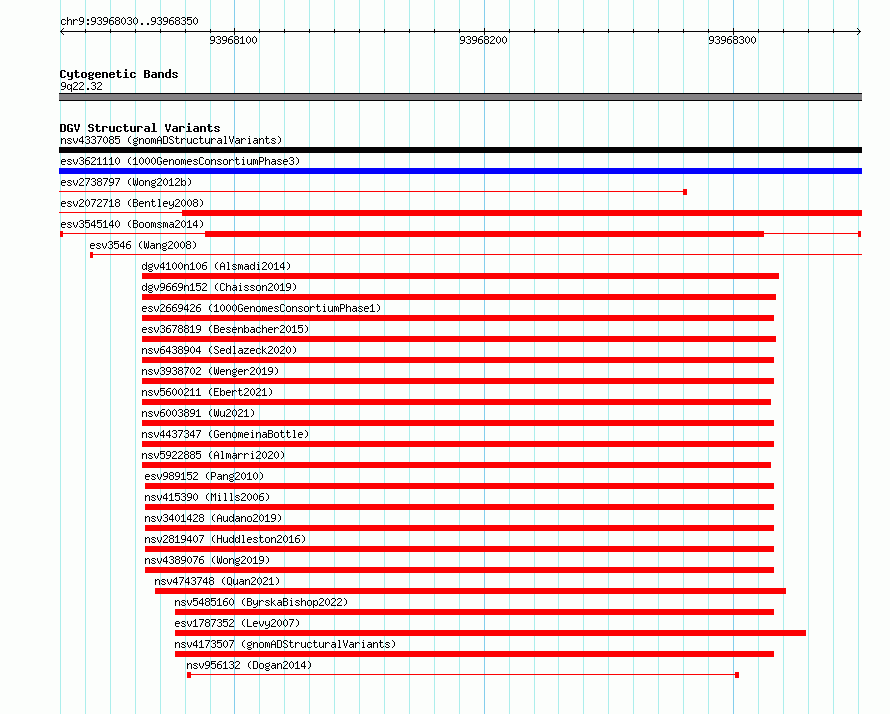
Task: Click nsv4437347 (GenomeinaBottle) label
Action: pyautogui.click(x=225, y=434)
